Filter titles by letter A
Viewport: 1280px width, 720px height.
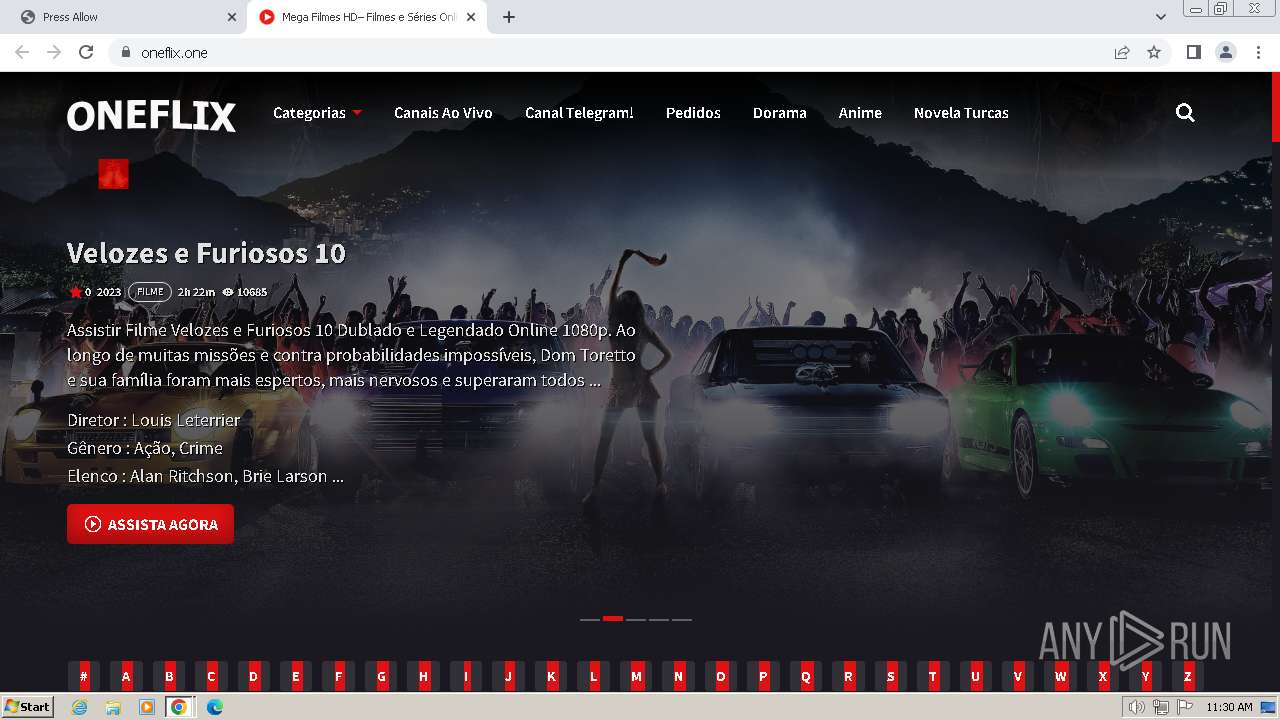[x=126, y=676]
